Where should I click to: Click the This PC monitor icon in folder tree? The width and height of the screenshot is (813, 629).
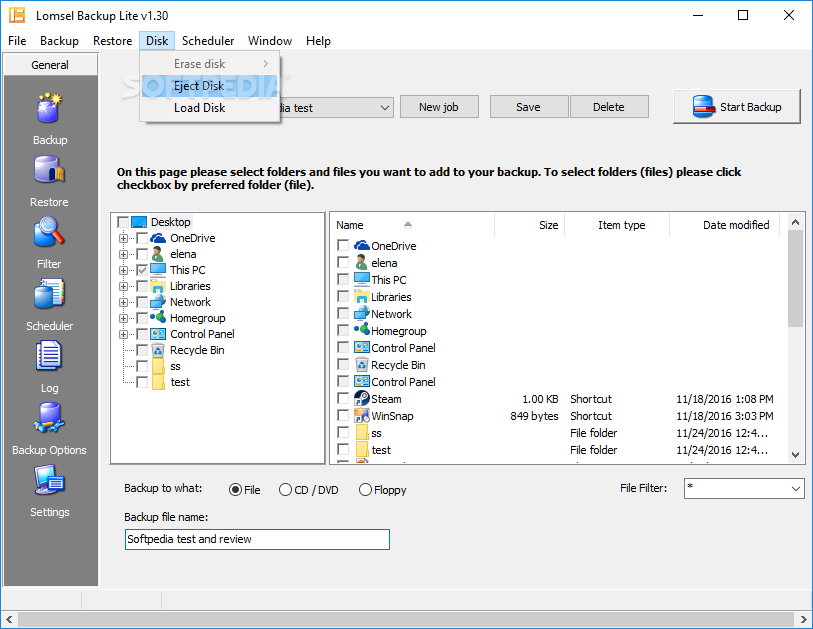click(x=158, y=270)
